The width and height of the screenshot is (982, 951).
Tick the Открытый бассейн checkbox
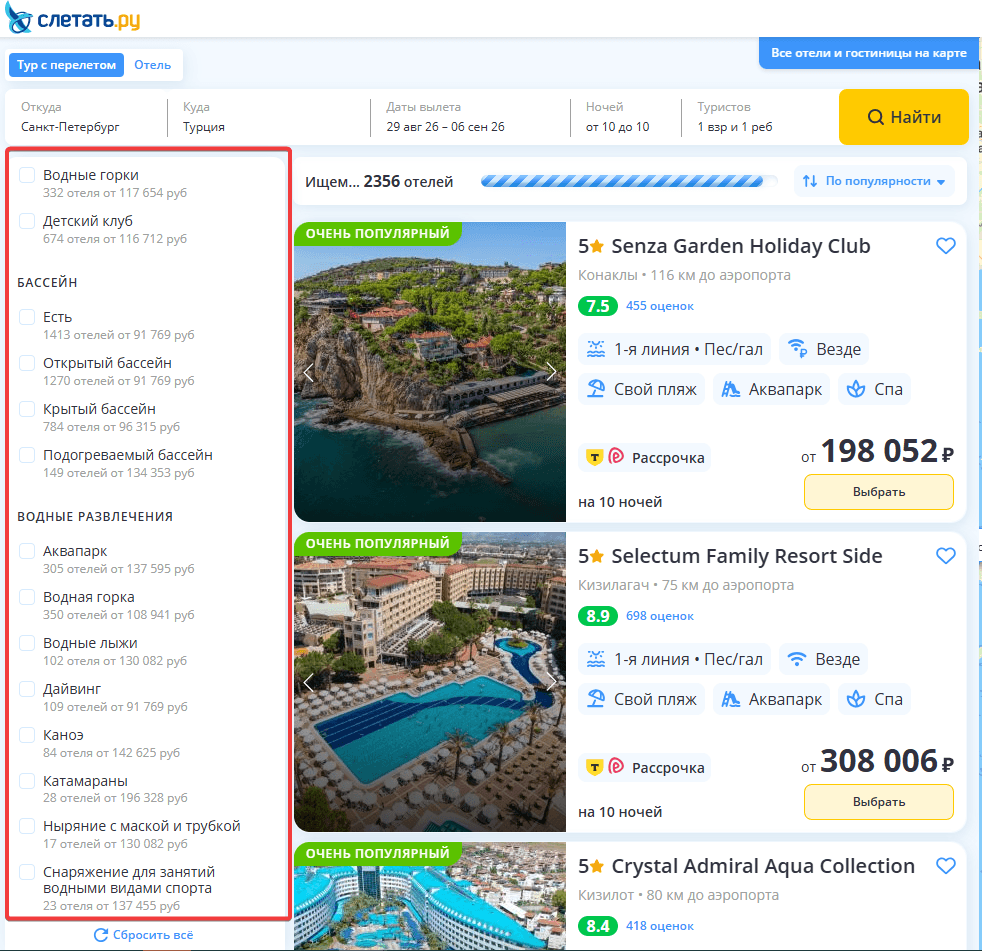(27, 363)
